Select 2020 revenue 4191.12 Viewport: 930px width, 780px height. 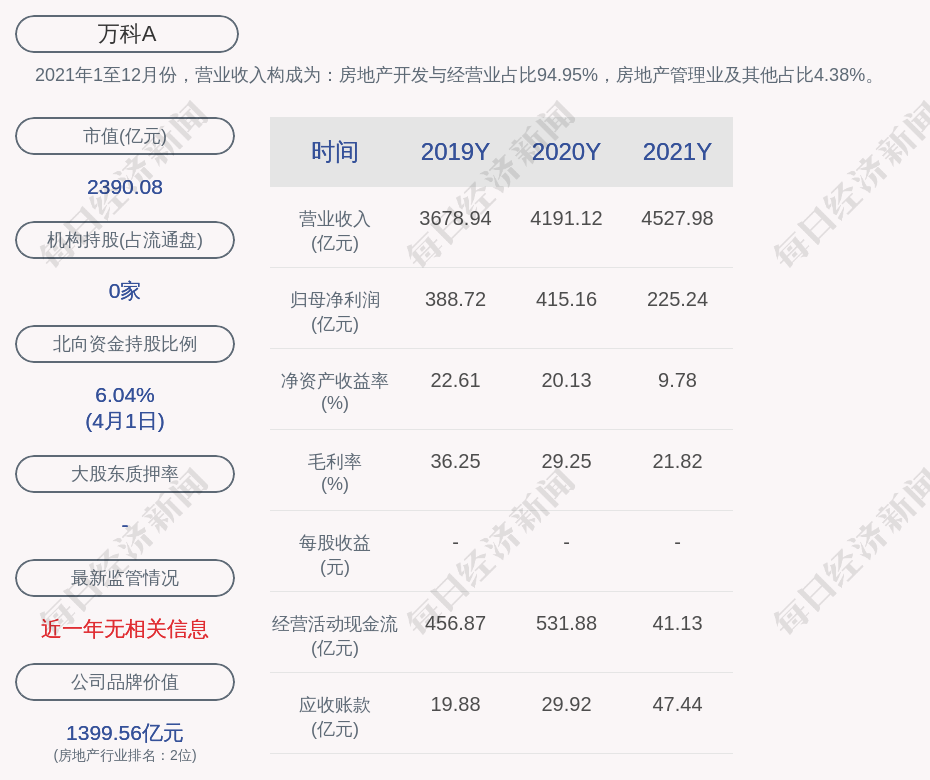tap(566, 218)
